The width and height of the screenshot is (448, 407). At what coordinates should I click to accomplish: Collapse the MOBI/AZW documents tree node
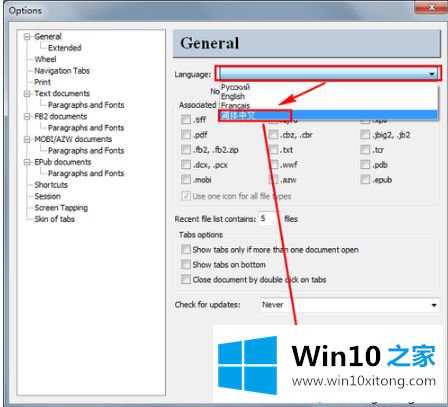[27, 139]
